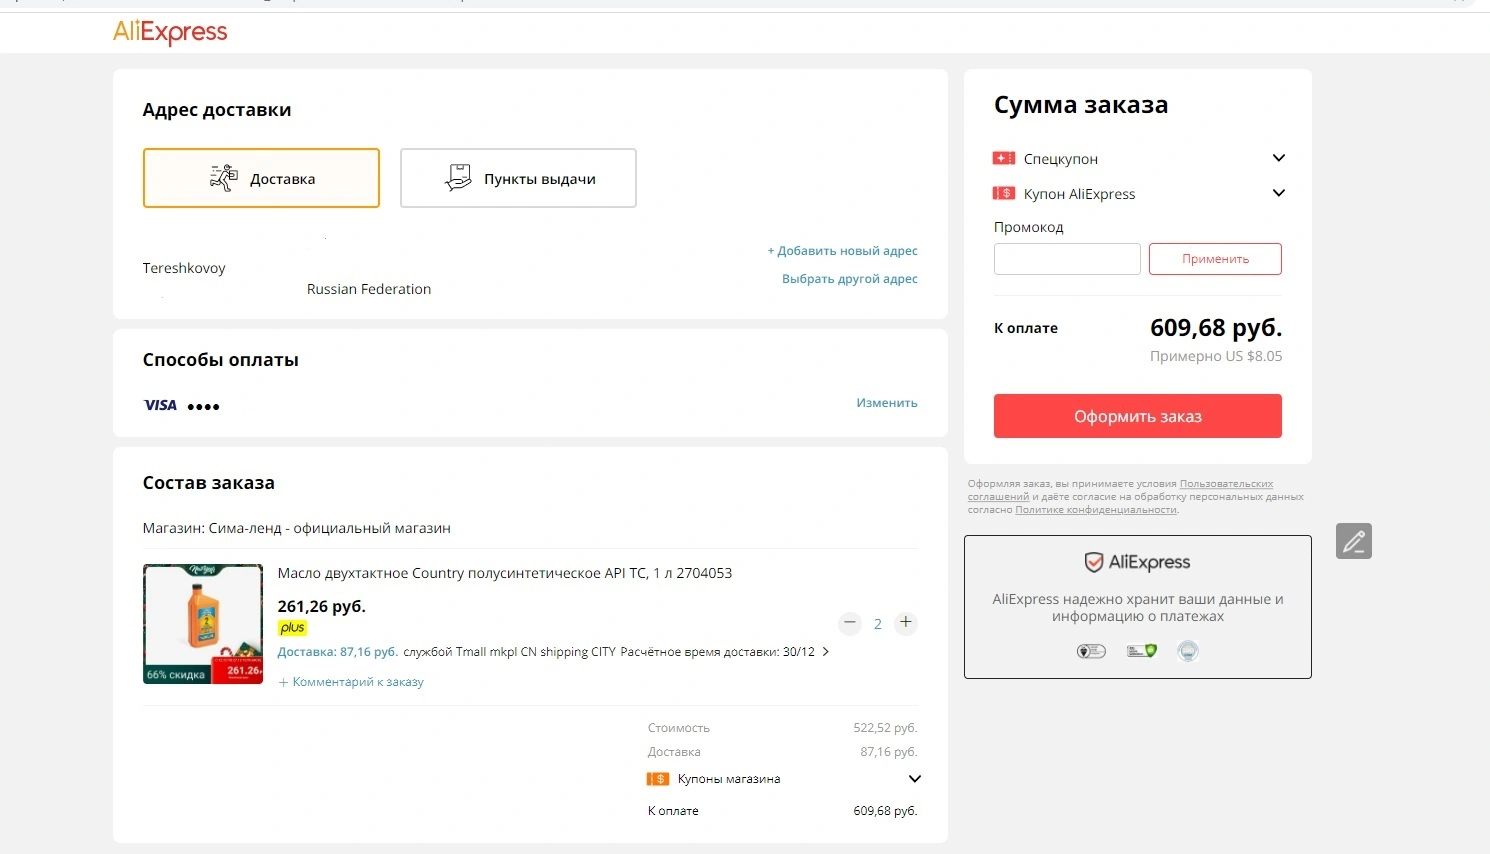Click the approximate price Примерно US $8.05
Image resolution: width=1490 pixels, height=854 pixels.
1216,356
